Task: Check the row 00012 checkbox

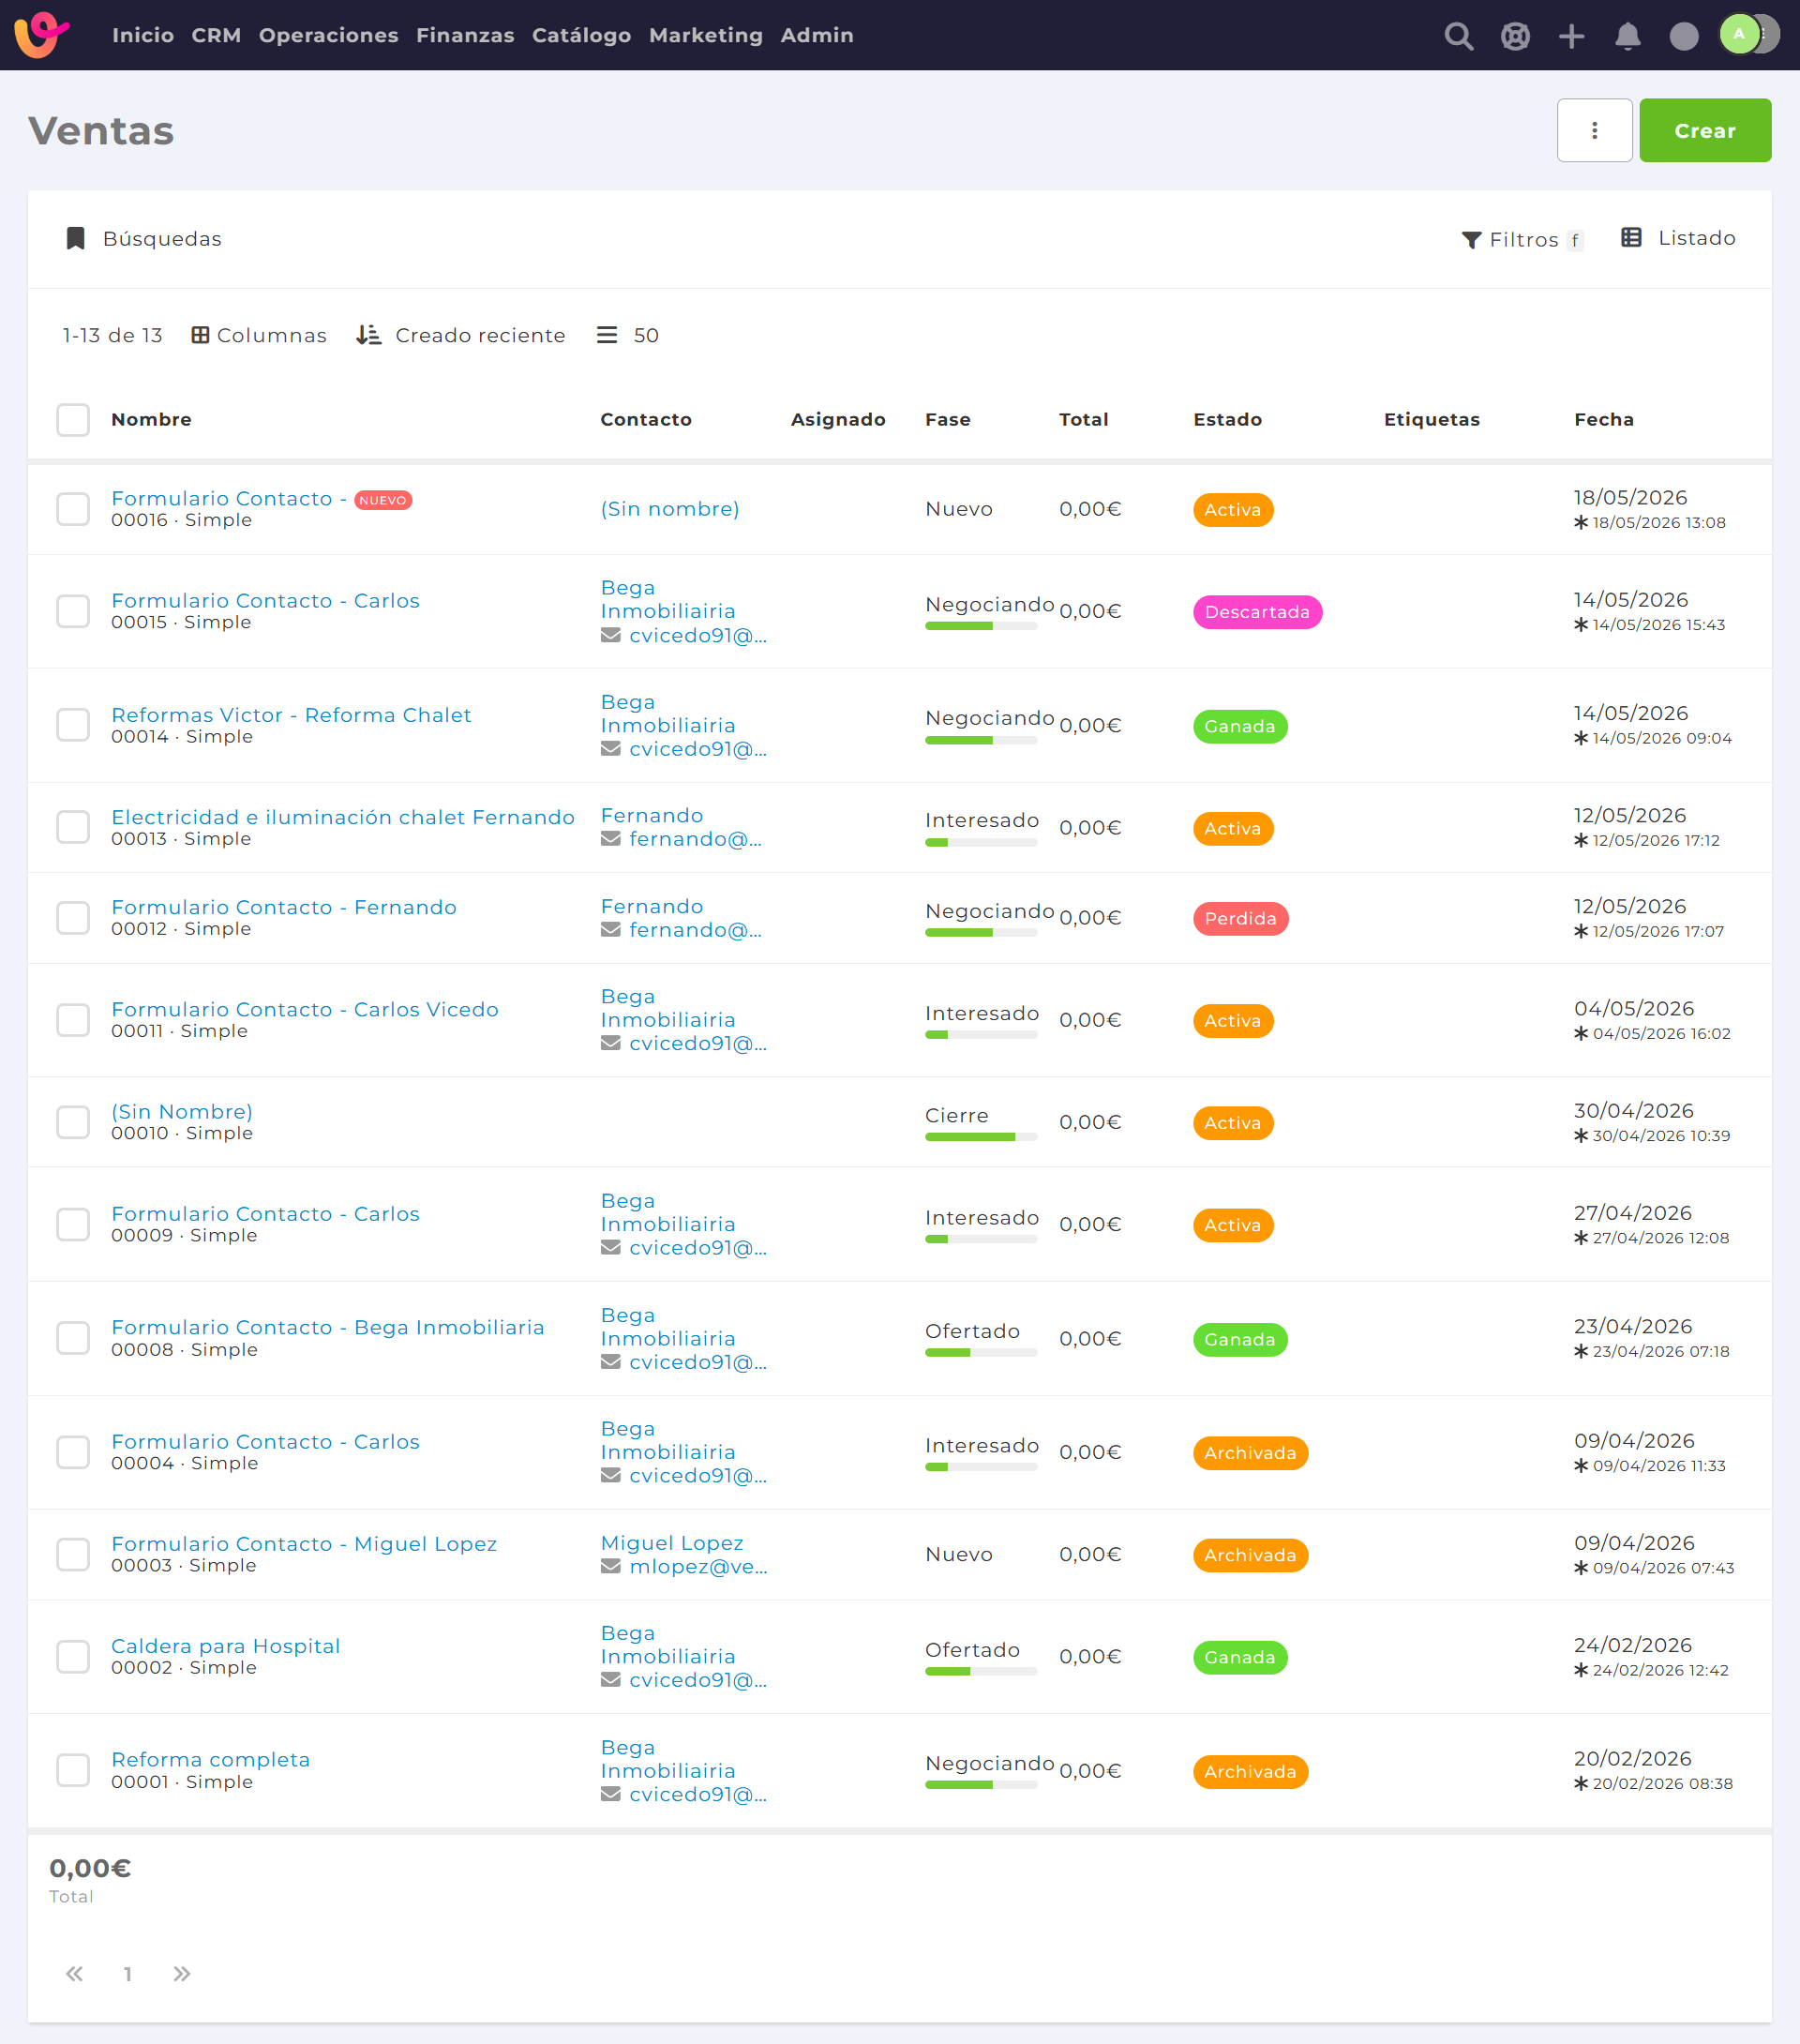Action: (x=73, y=918)
